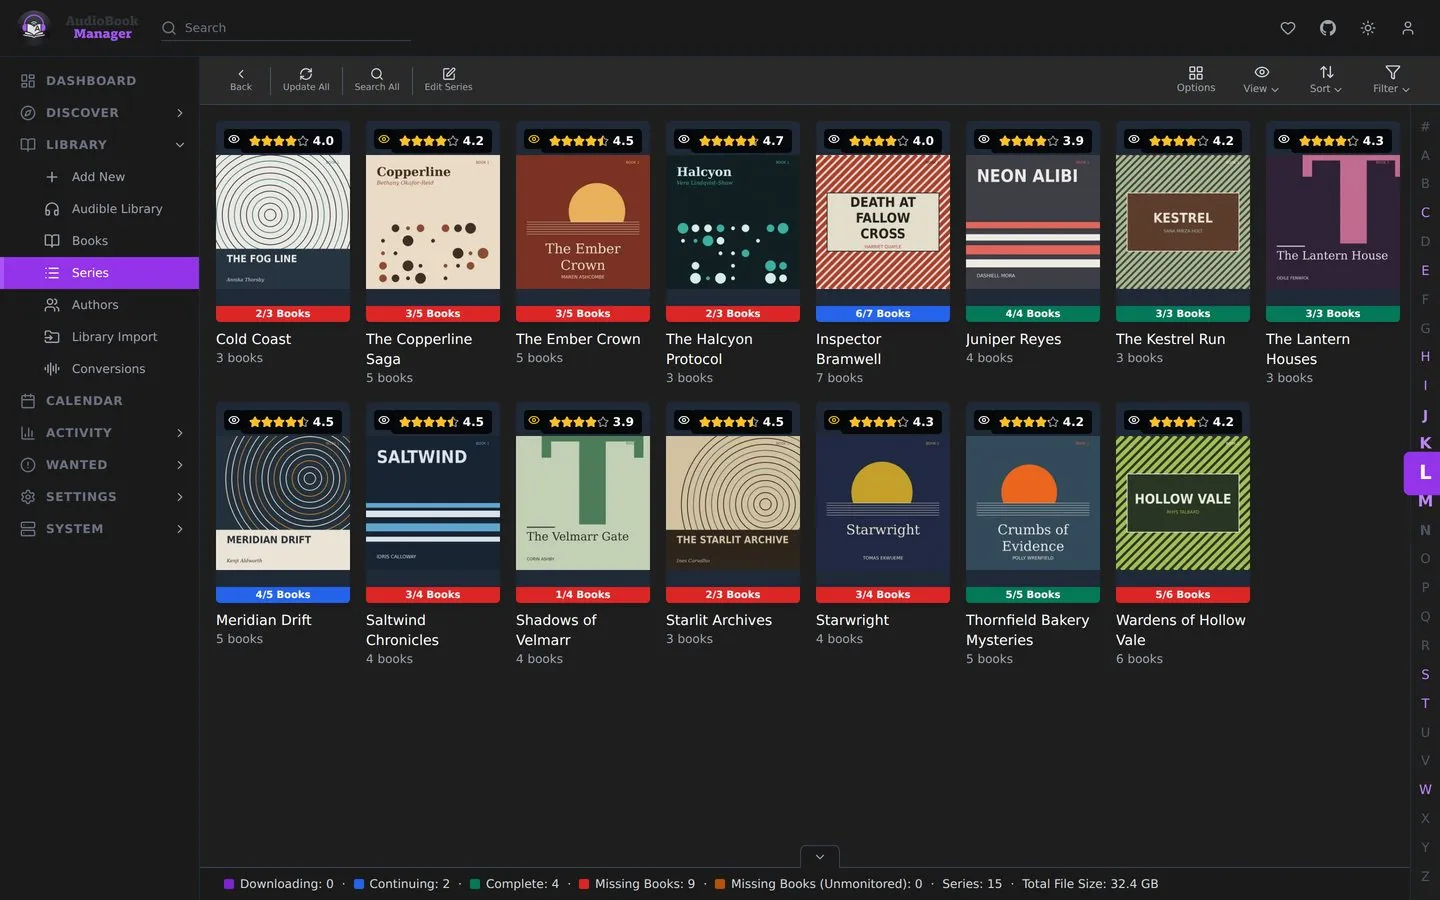This screenshot has height=900, width=1440.
Task: Open Audible Library in sidebar
Action: click(117, 209)
